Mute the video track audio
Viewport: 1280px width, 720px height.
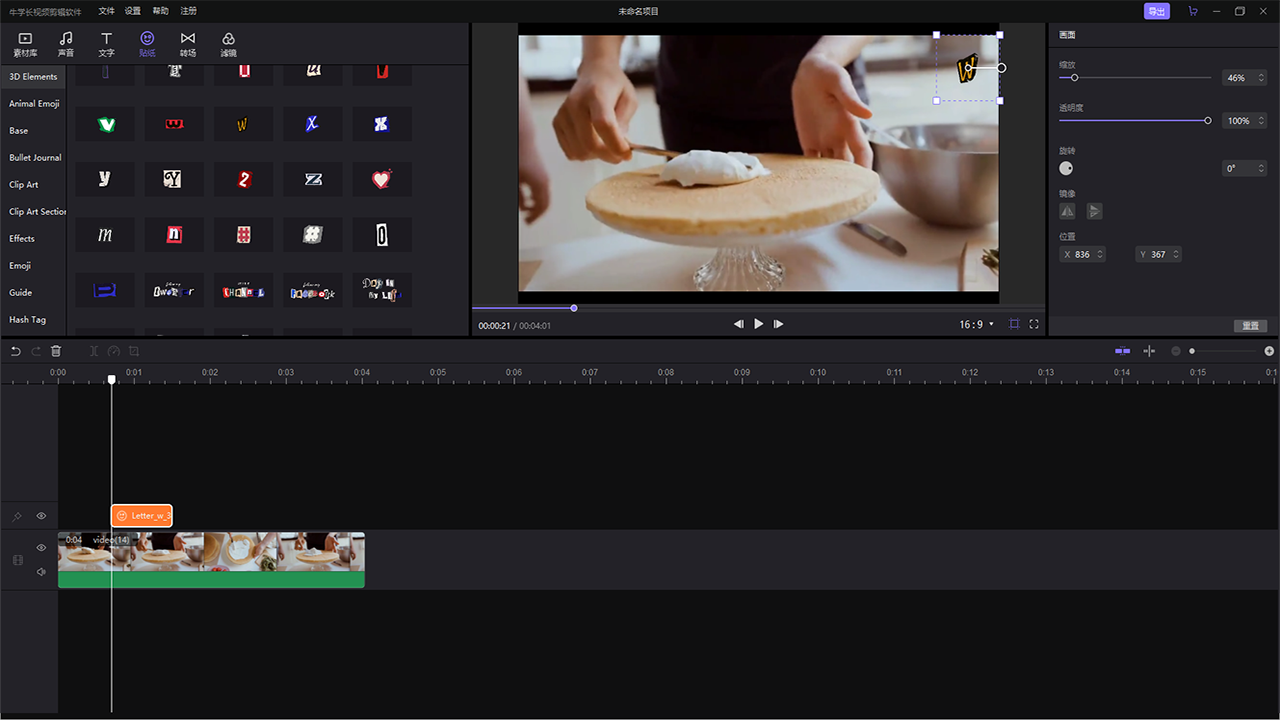[x=41, y=572]
